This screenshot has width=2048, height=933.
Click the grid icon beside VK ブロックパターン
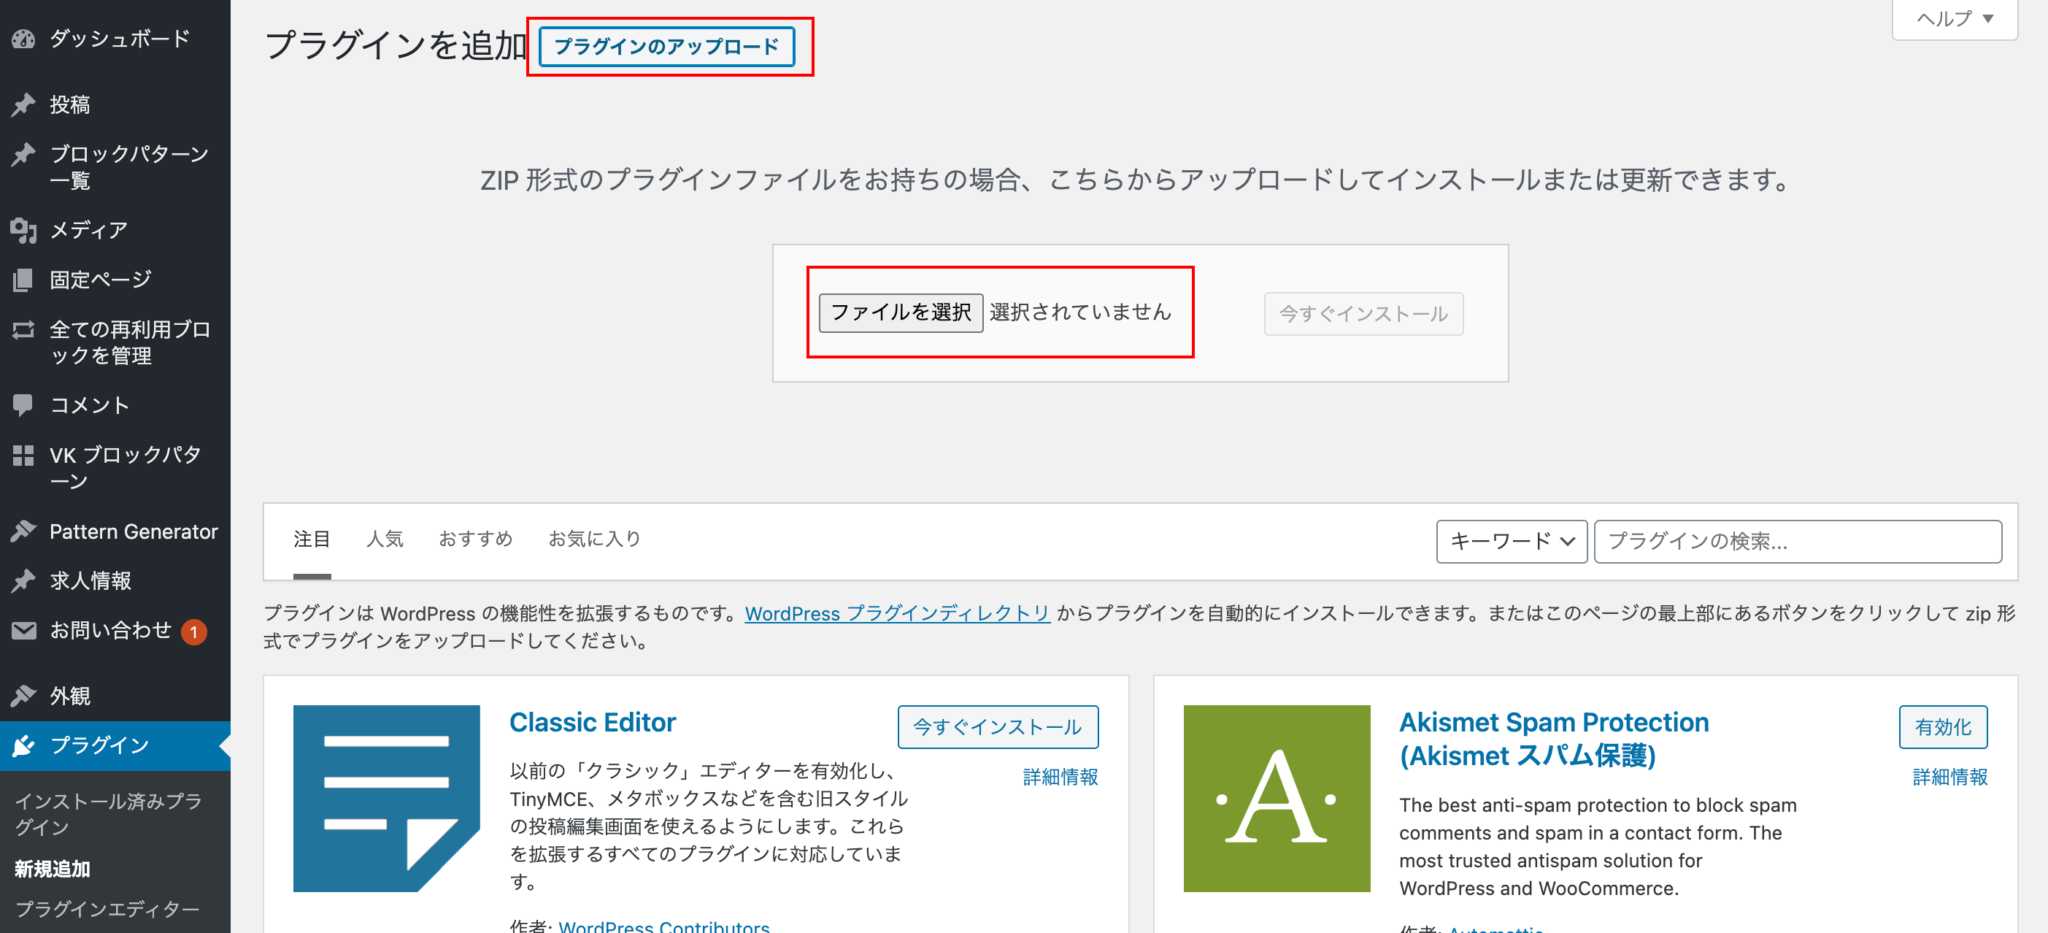tap(23, 456)
